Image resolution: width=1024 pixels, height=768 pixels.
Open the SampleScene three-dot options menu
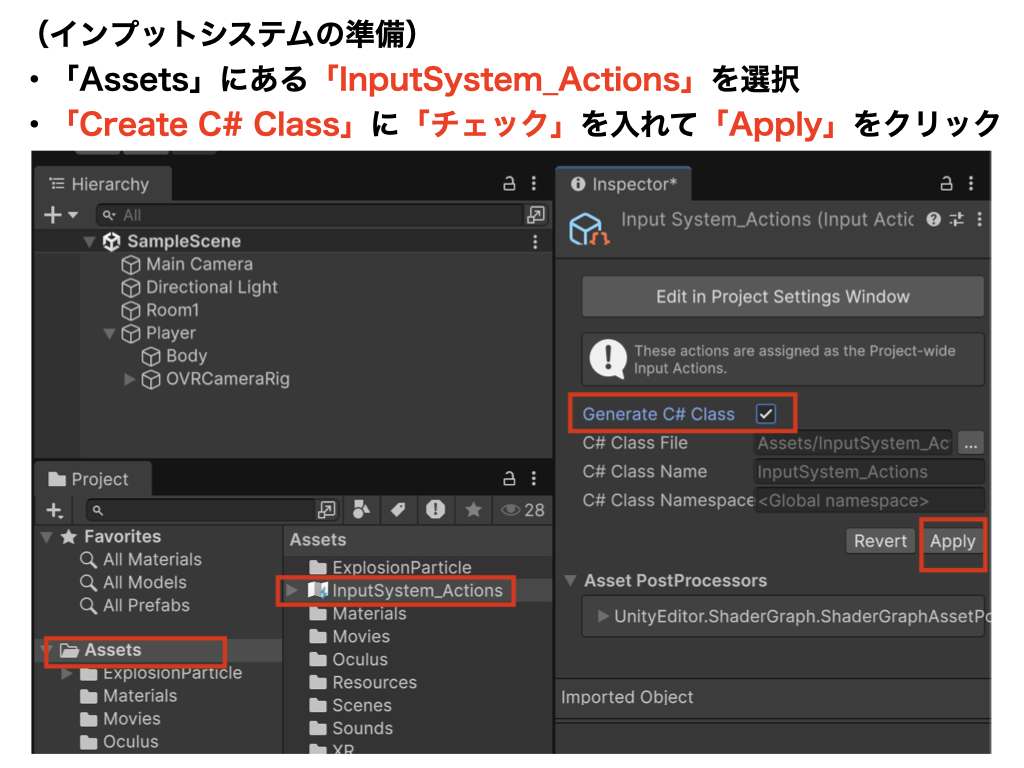(536, 242)
